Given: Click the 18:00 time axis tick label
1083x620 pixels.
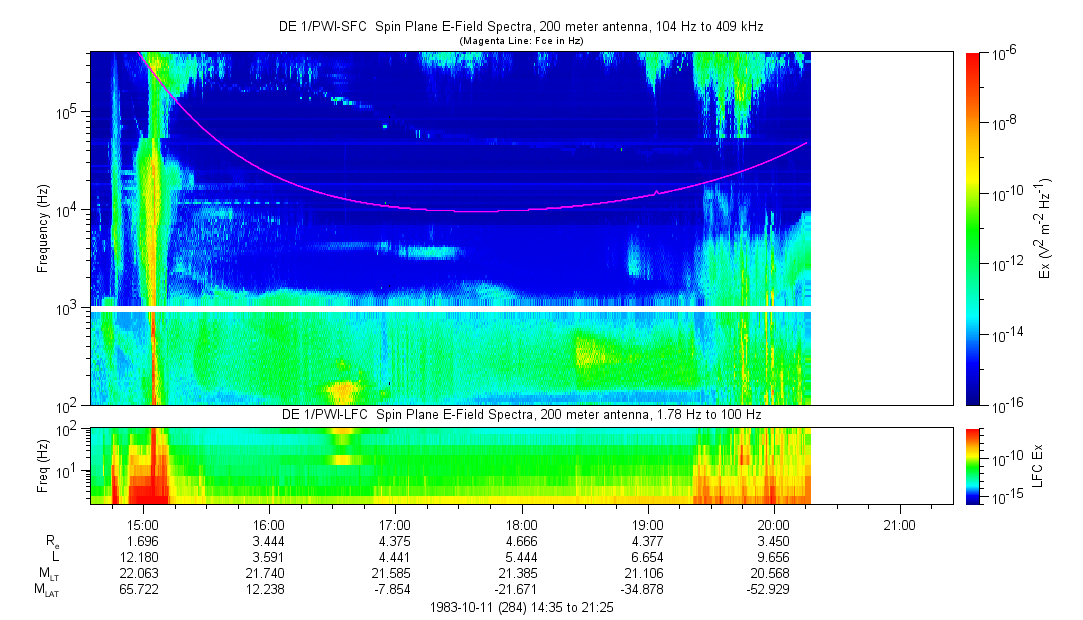Looking at the screenshot, I should [521, 524].
